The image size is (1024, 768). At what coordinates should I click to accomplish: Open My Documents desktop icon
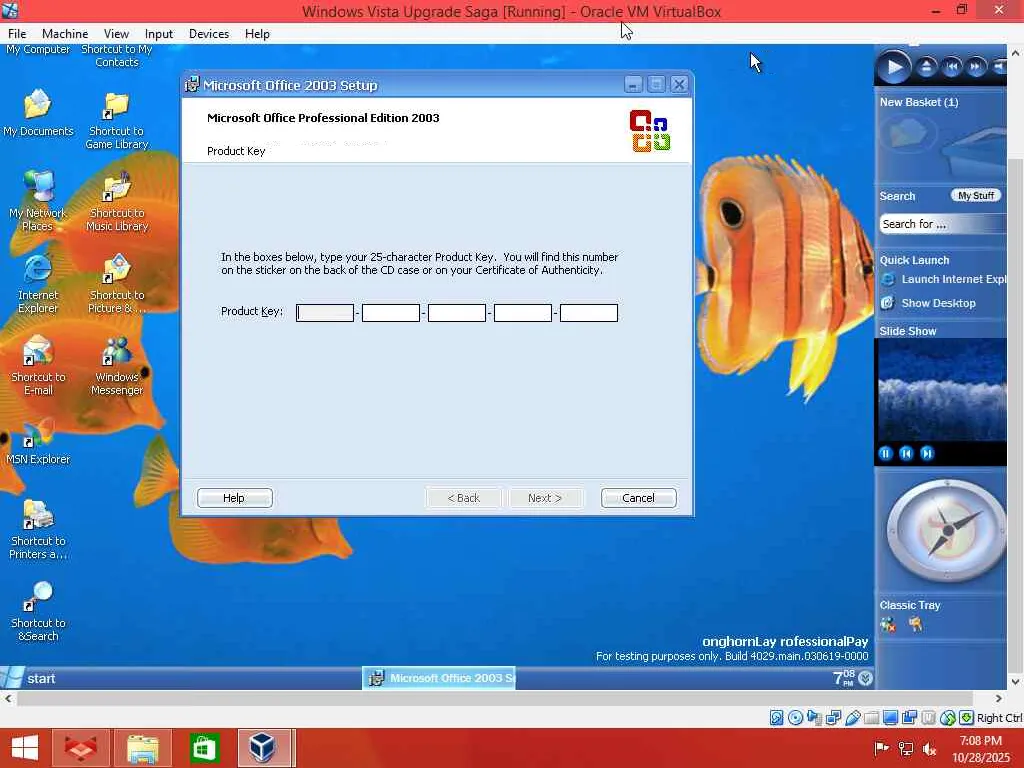point(38,112)
